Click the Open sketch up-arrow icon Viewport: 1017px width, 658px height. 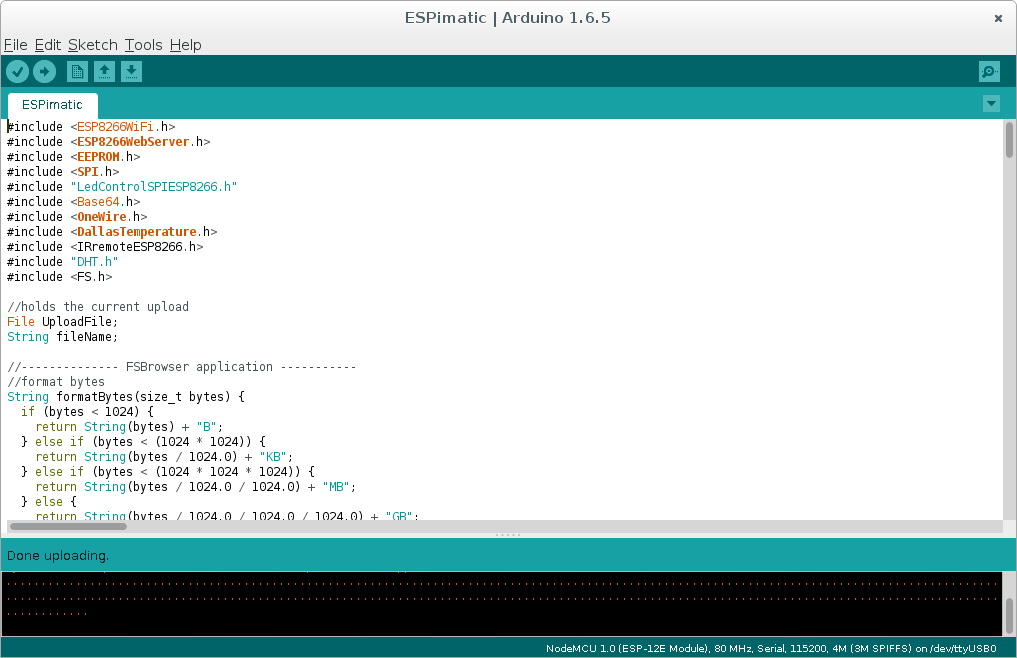tap(104, 71)
